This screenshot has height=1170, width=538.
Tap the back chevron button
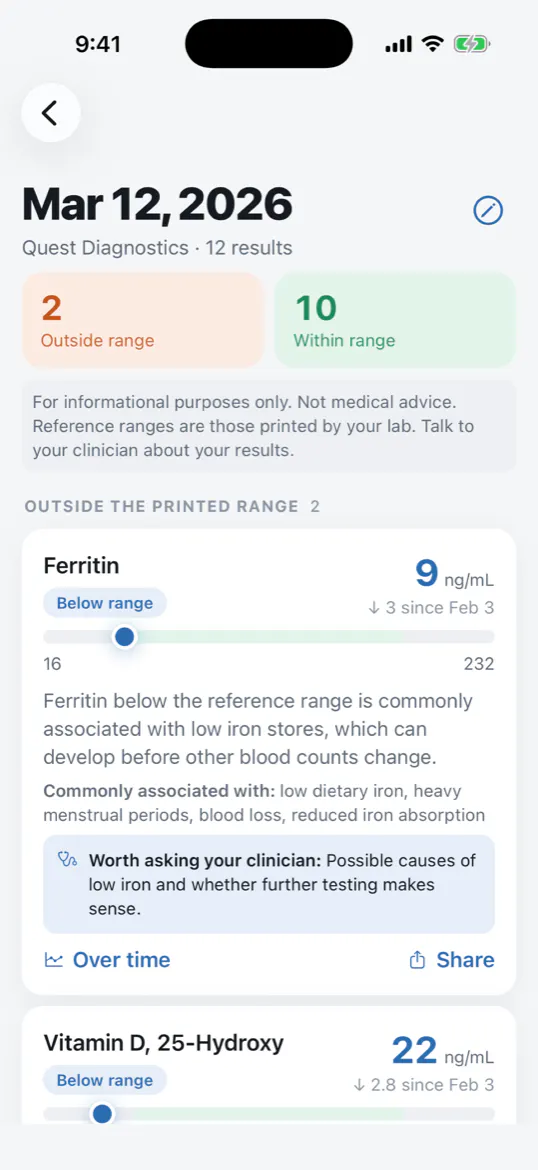point(50,113)
